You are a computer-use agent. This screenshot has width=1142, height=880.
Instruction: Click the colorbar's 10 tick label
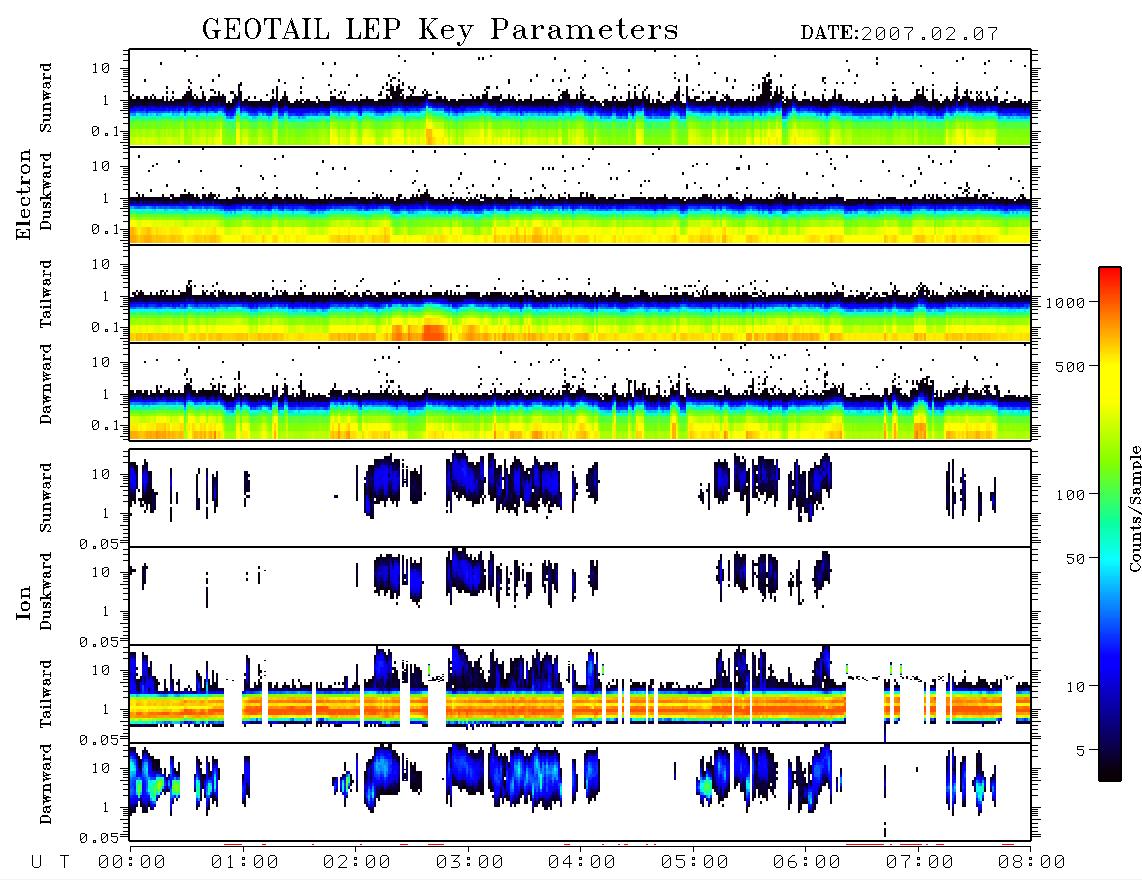pyautogui.click(x=1075, y=687)
